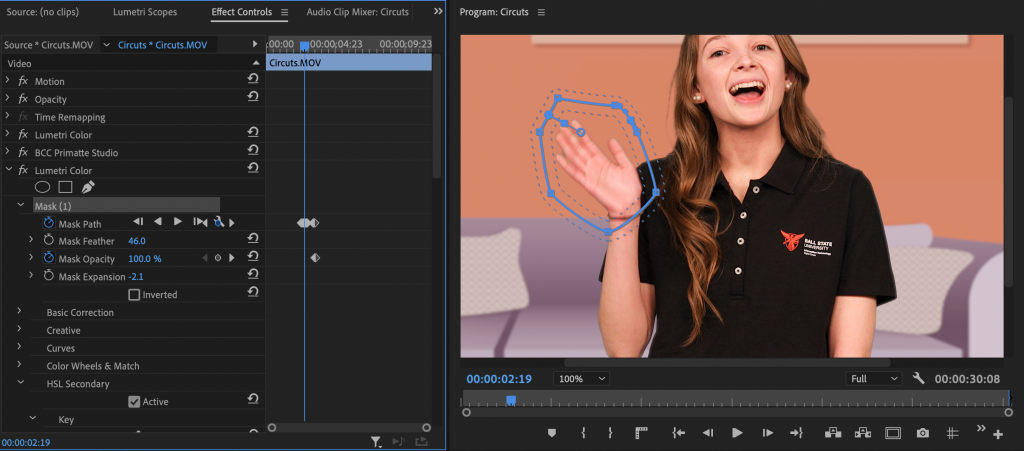Open the Audio Clip Mixer tab
Screen dimensions: 1024x451
coord(357,12)
